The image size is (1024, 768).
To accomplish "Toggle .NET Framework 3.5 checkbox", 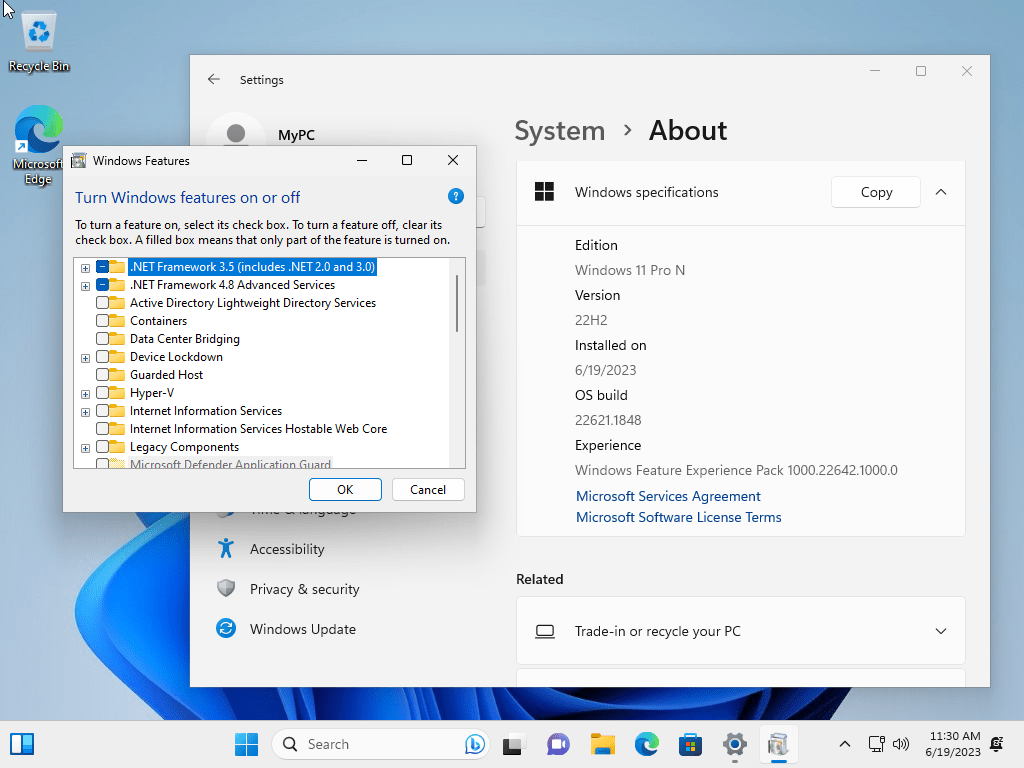I will pyautogui.click(x=103, y=266).
